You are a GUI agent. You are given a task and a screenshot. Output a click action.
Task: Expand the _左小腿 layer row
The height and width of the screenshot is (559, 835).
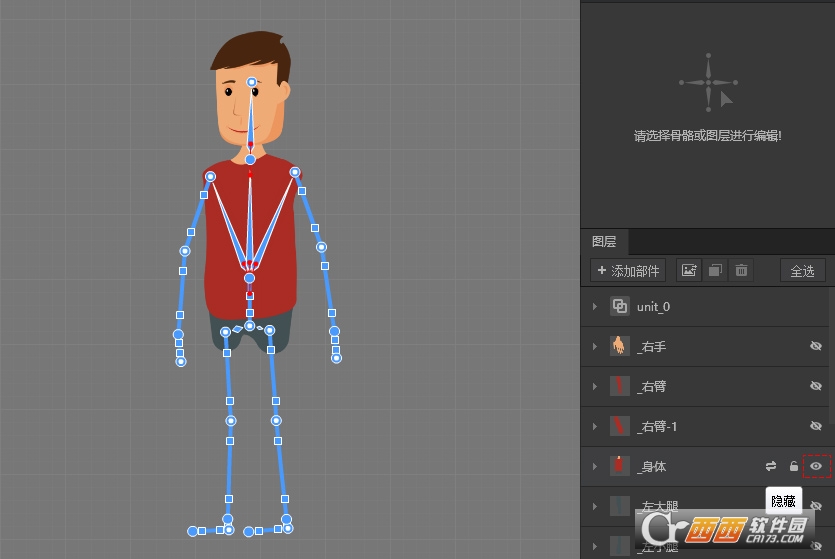(595, 546)
